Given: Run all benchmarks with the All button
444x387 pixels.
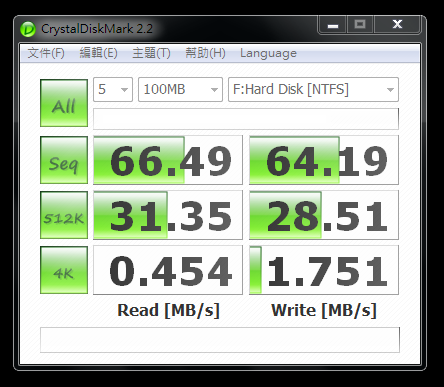Looking at the screenshot, I should 64,103.
